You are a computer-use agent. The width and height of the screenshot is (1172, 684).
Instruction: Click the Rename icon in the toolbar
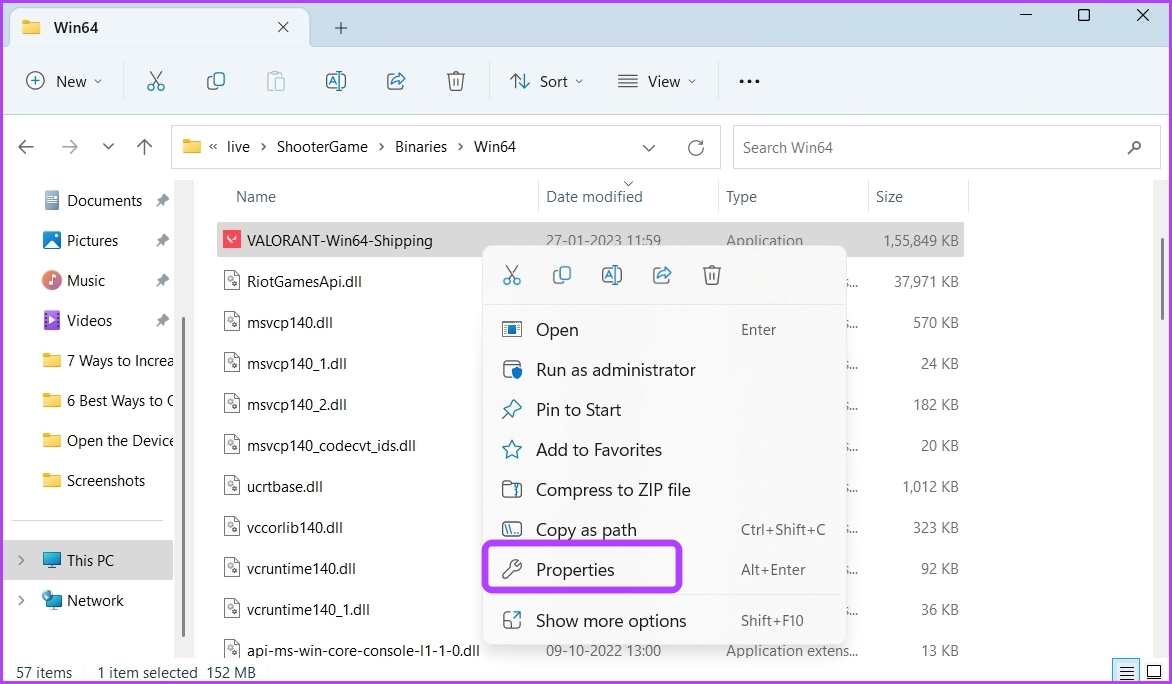[336, 81]
